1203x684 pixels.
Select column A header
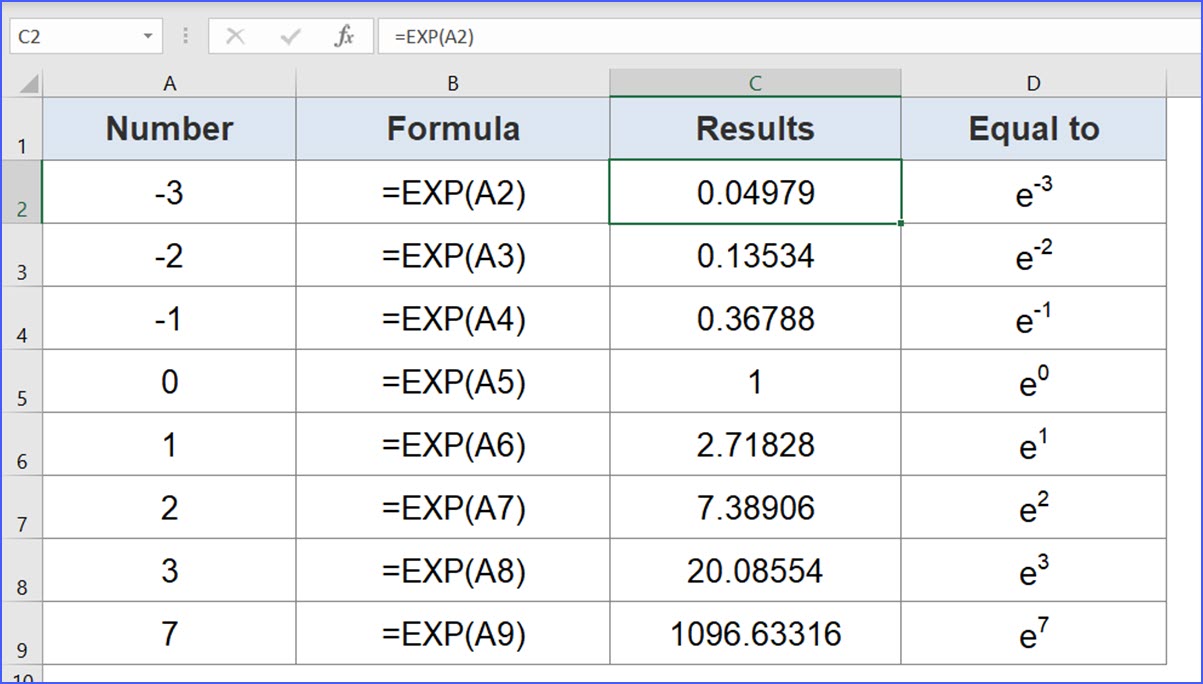[x=170, y=84]
